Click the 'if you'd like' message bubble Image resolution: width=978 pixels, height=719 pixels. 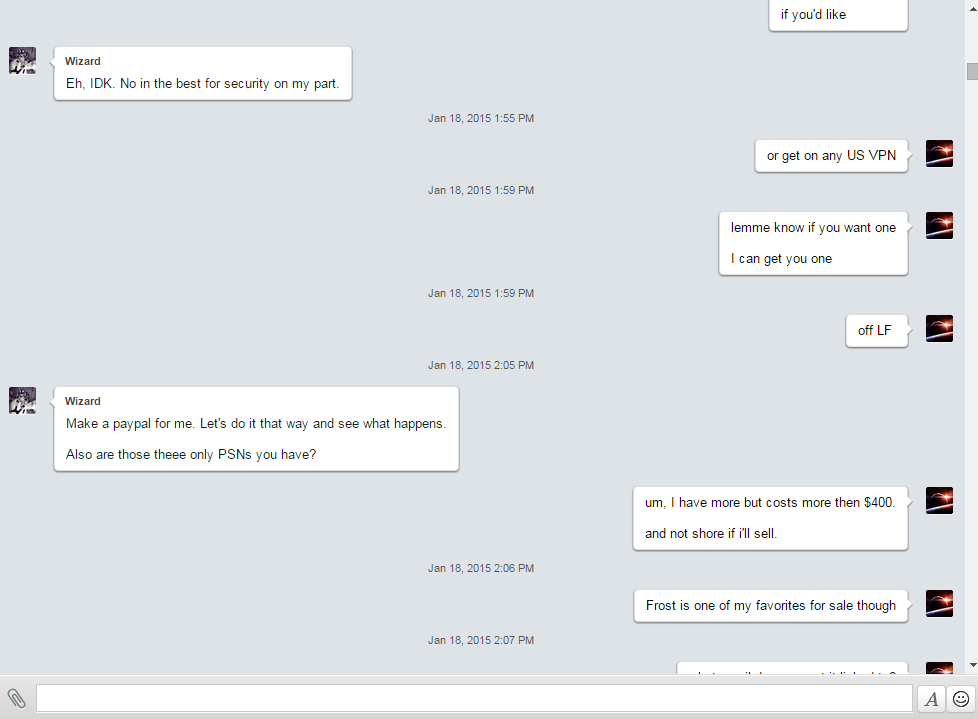pyautogui.click(x=838, y=15)
